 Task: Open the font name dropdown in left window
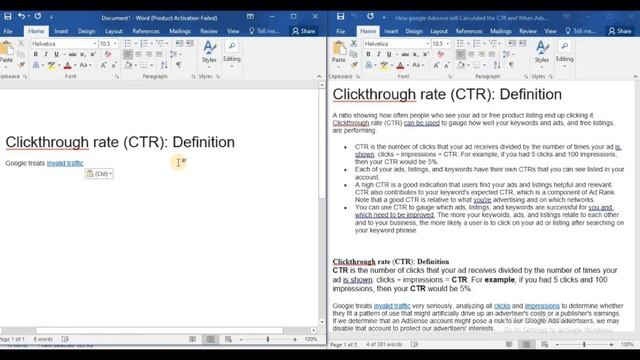pos(95,43)
